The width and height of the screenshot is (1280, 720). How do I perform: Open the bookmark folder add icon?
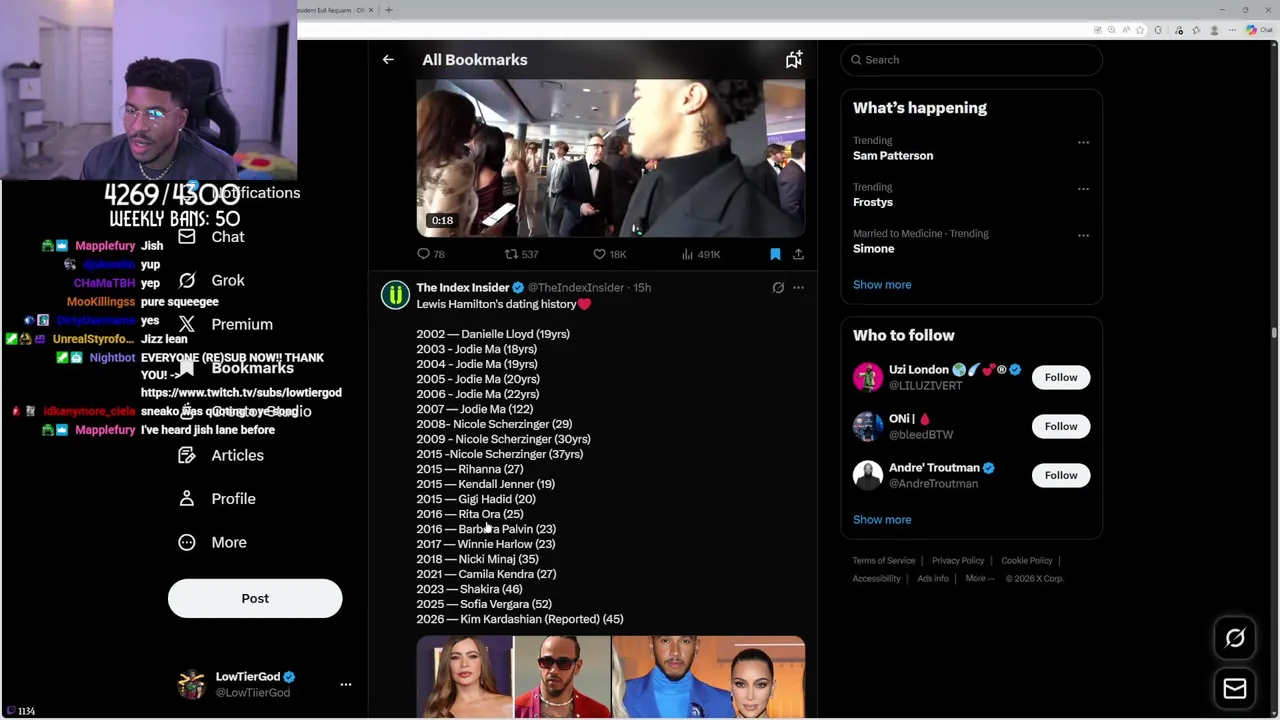(793, 60)
